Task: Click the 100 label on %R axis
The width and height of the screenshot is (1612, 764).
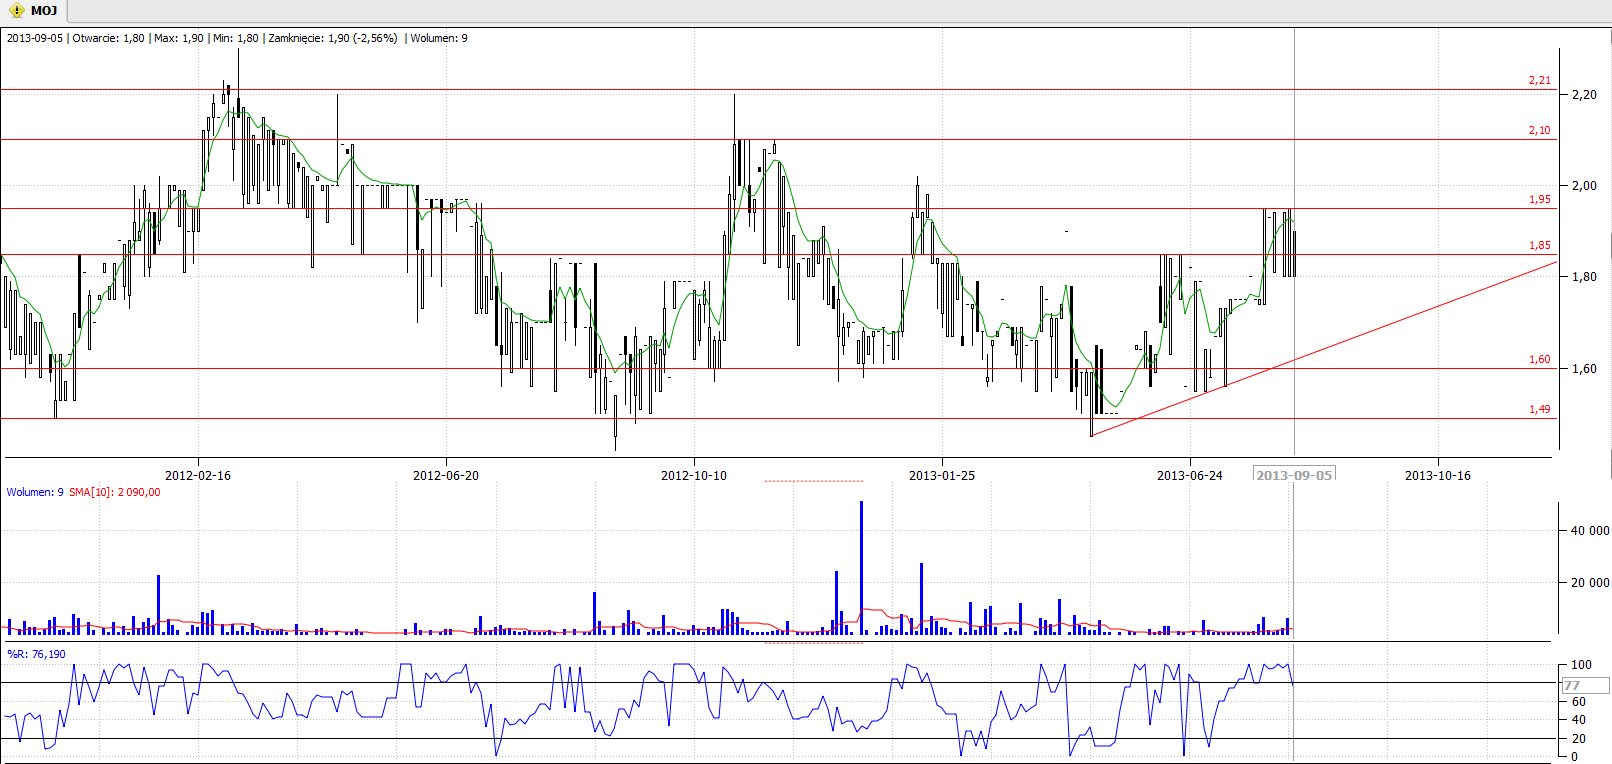Action: [x=1581, y=665]
